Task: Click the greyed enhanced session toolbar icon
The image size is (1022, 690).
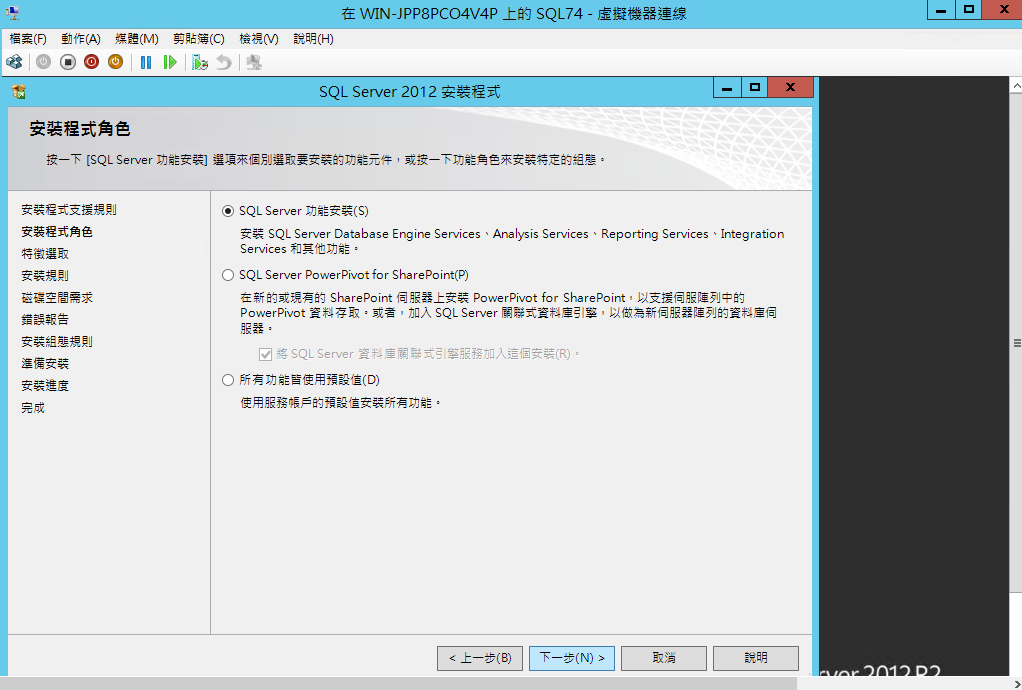Action: click(254, 63)
